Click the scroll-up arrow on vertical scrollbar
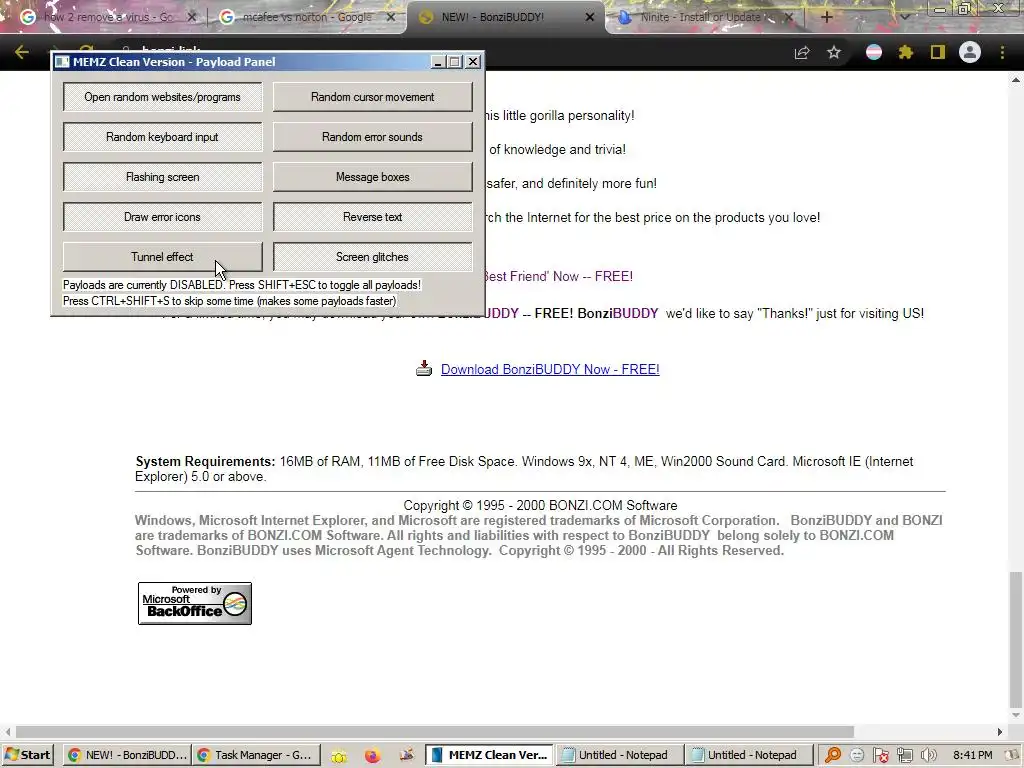The height and width of the screenshot is (768, 1024). pos(1016,80)
